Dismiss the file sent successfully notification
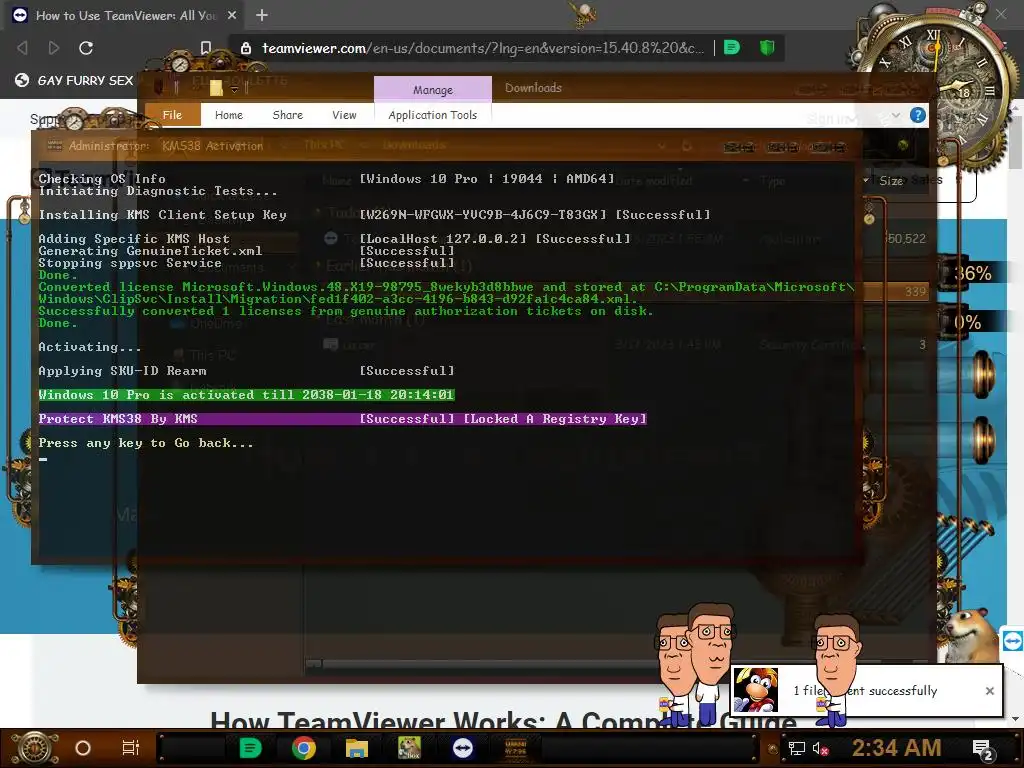Image resolution: width=1024 pixels, height=768 pixels. pyautogui.click(x=989, y=690)
